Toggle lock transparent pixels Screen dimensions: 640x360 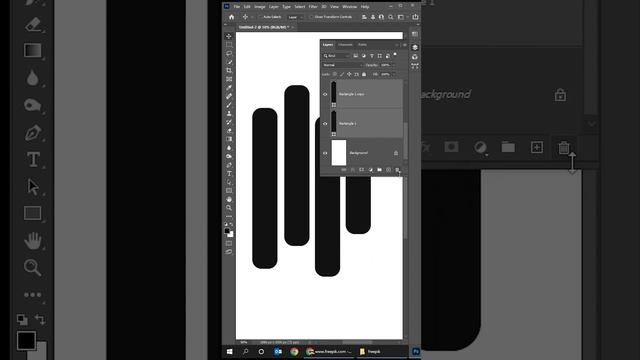334,74
